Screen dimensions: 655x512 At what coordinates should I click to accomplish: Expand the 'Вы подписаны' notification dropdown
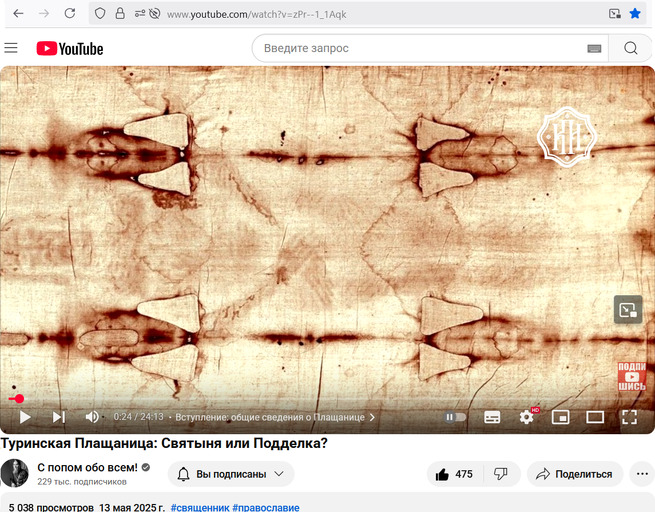click(231, 474)
